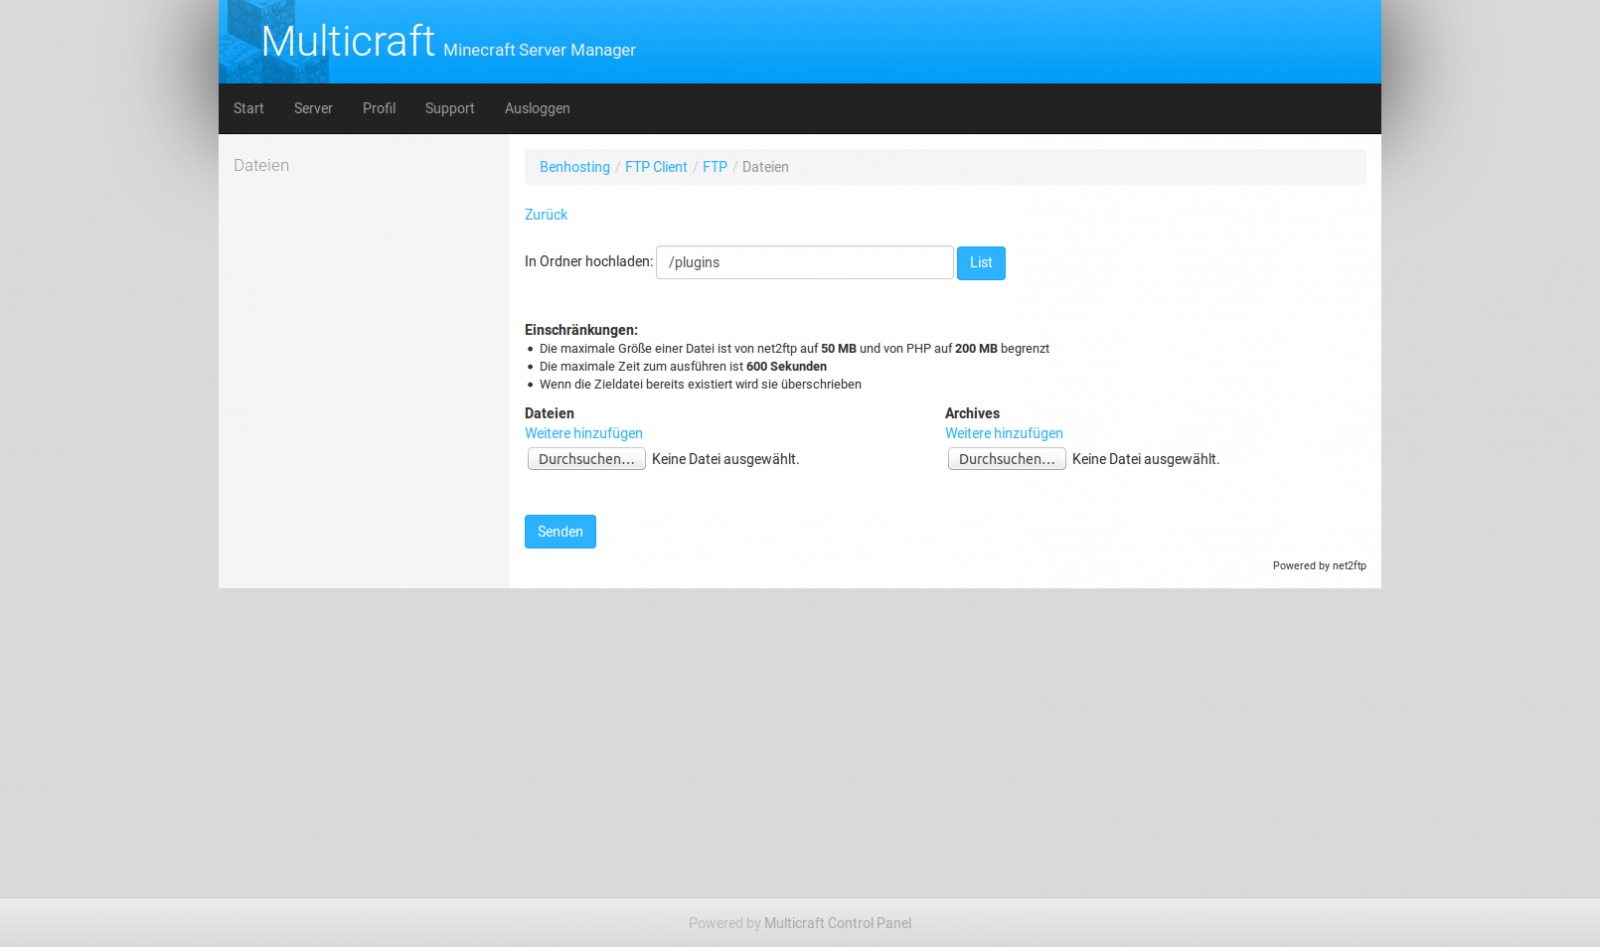This screenshot has height=947, width=1600.
Task: Click the Multicraft header title
Action: pyautogui.click(x=347, y=42)
